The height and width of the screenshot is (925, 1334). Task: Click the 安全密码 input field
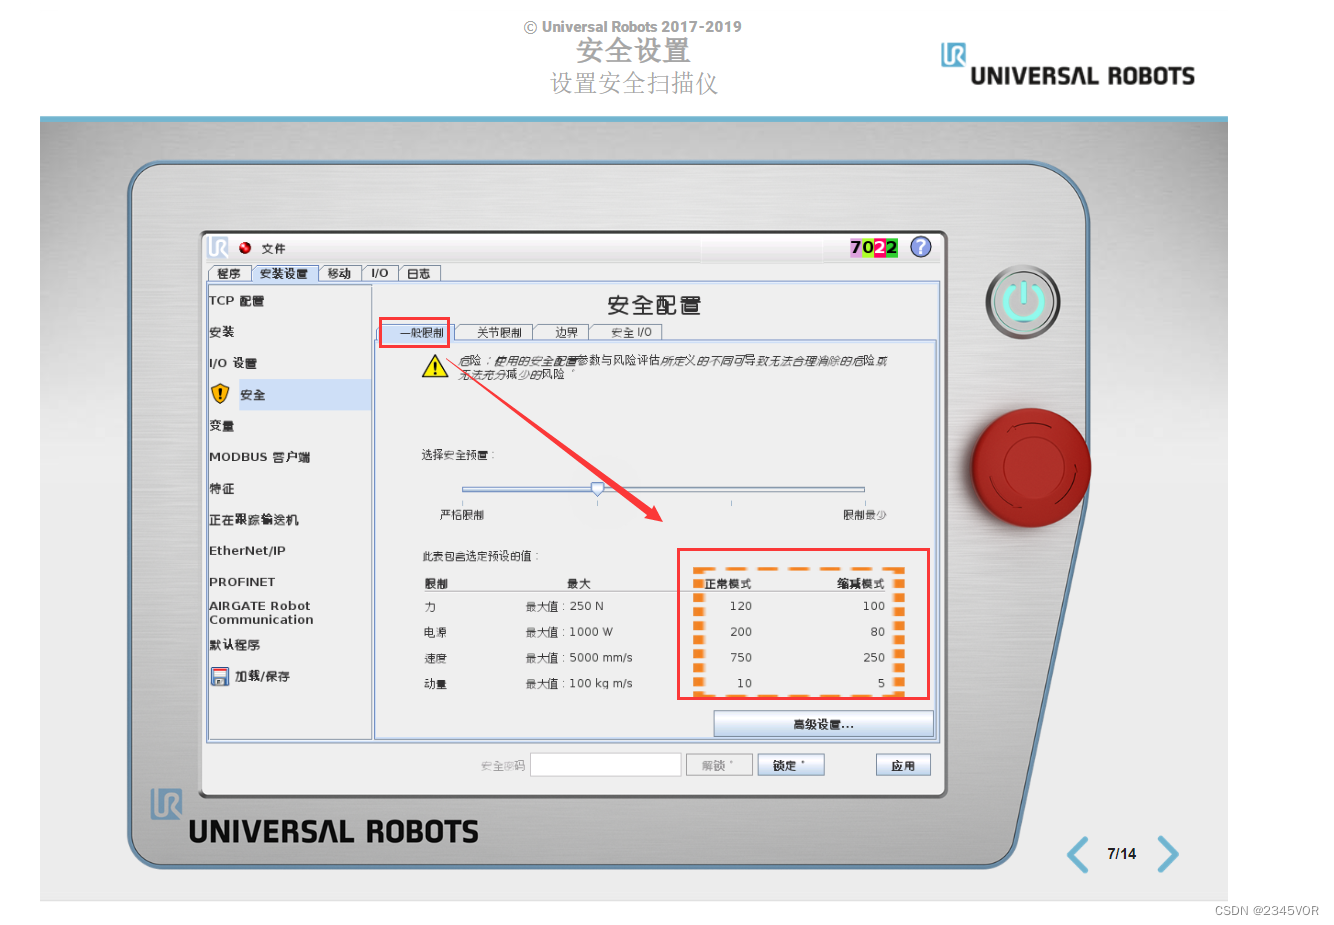click(606, 765)
